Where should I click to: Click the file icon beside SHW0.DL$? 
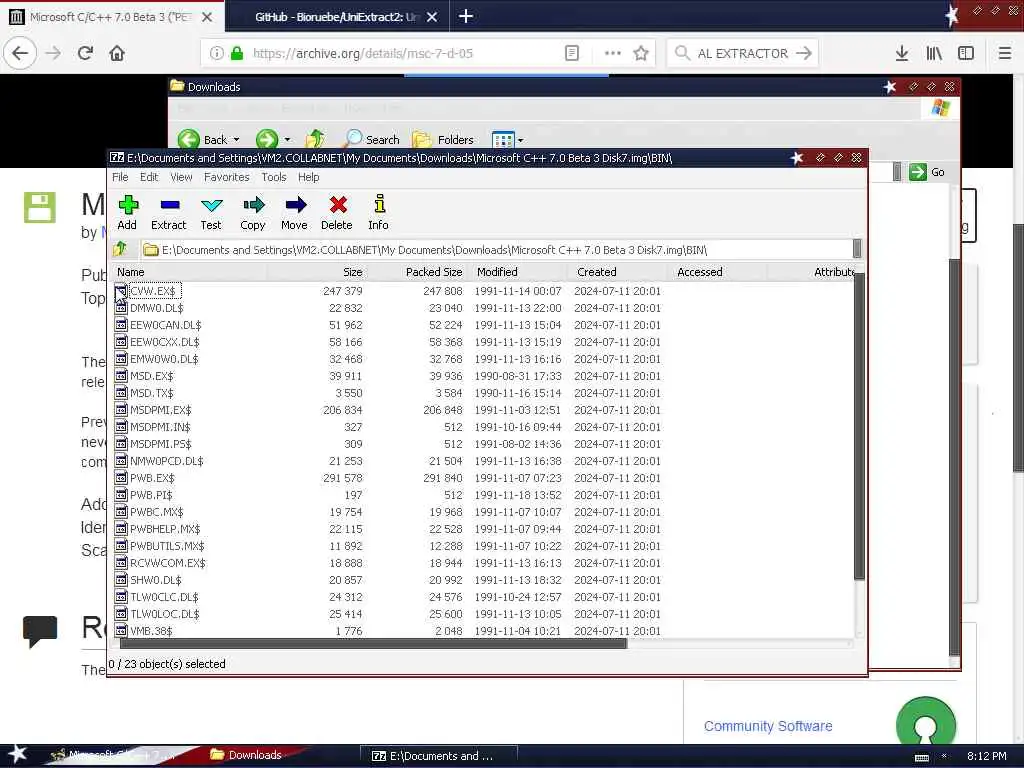(121, 579)
